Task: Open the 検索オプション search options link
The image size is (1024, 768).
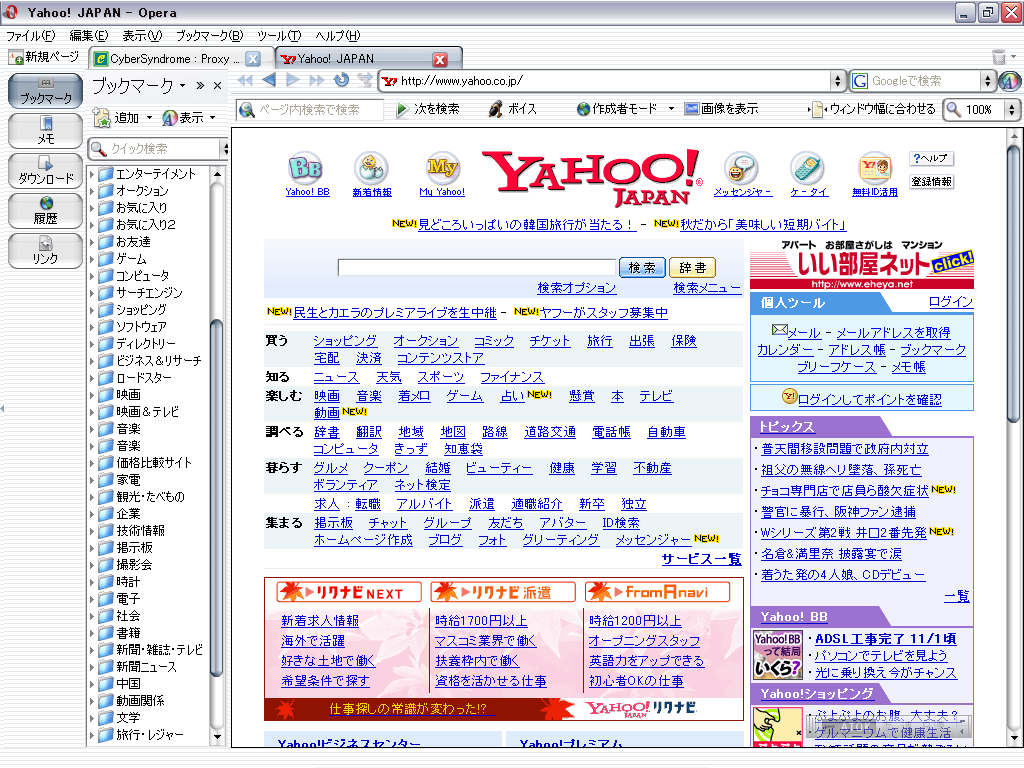Action: click(x=577, y=288)
